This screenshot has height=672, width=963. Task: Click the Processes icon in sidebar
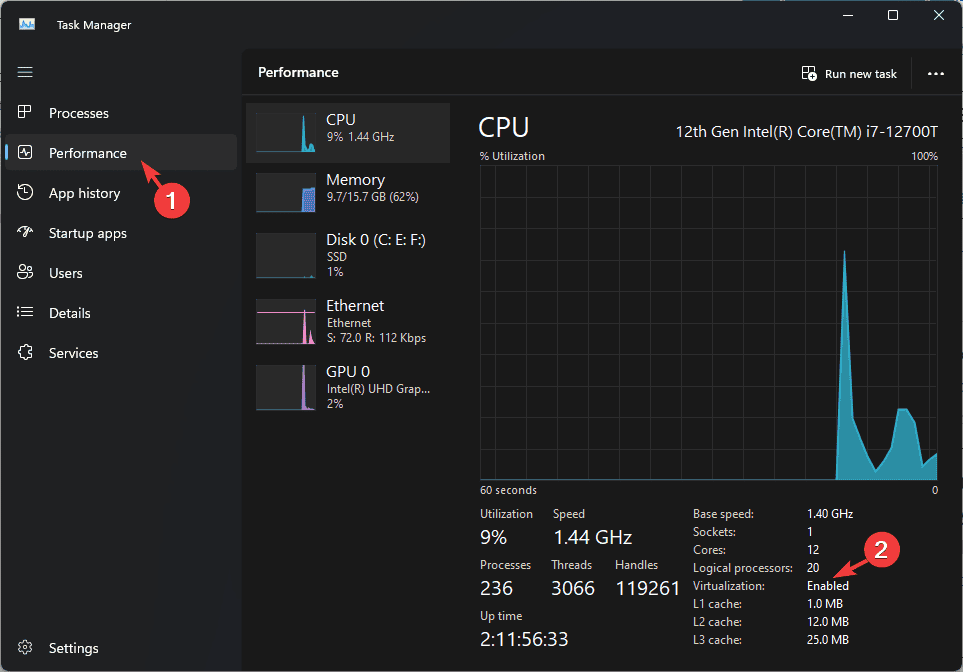27,113
